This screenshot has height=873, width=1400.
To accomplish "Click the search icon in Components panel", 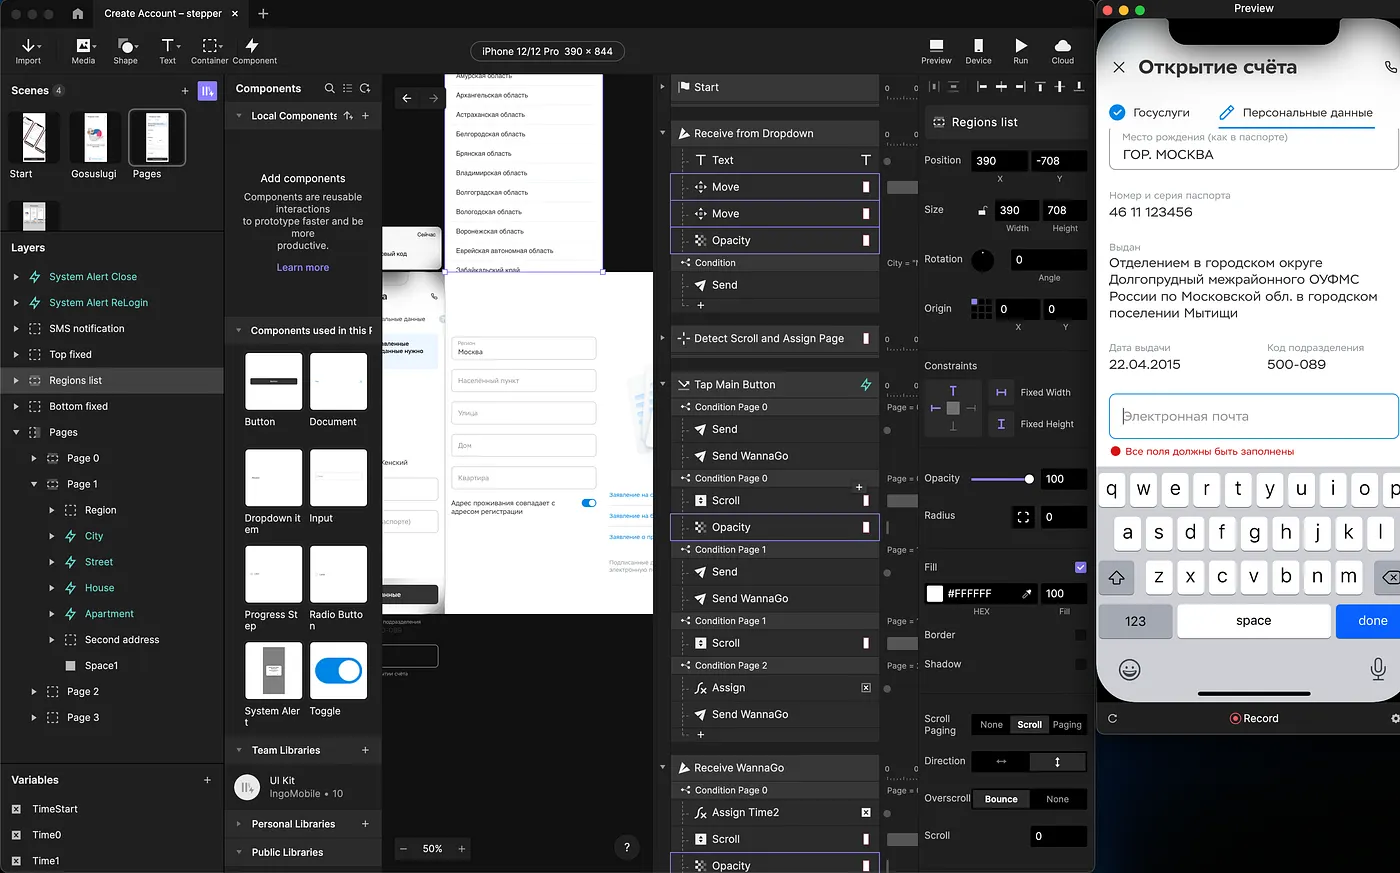I will coord(330,89).
